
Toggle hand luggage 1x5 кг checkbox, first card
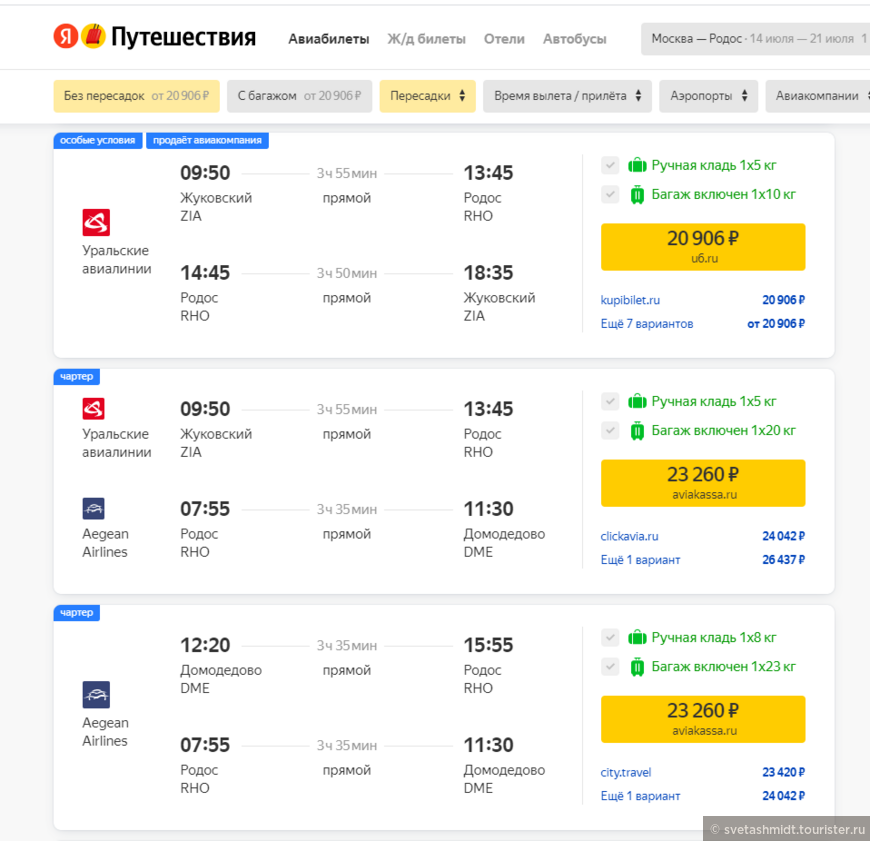point(610,165)
